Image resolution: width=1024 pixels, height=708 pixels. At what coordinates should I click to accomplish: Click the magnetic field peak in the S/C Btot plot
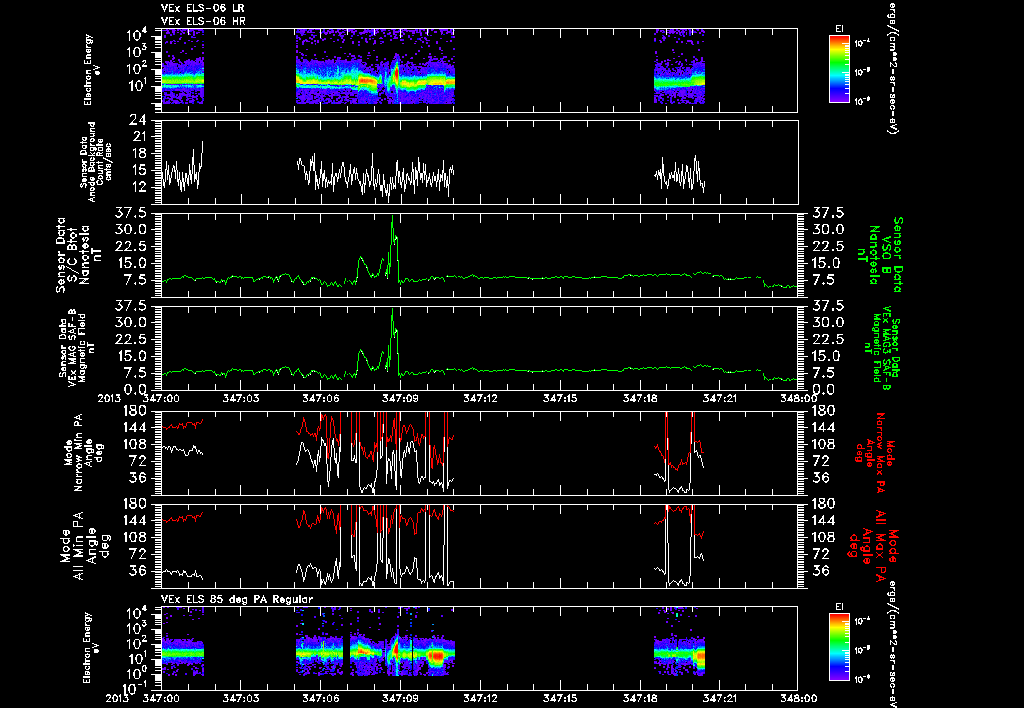(x=392, y=217)
